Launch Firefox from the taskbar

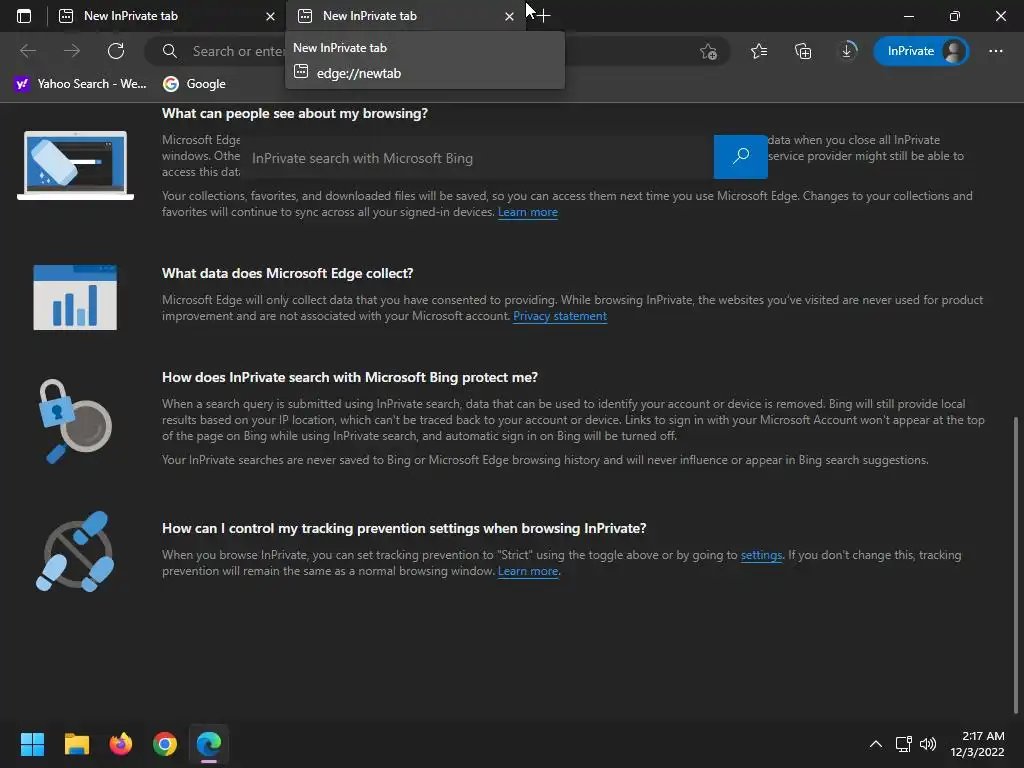[121, 744]
